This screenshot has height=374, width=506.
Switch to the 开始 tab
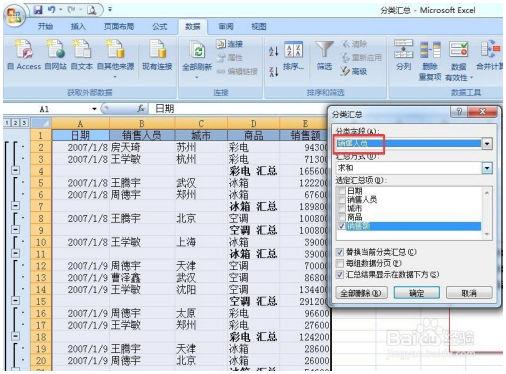45,26
